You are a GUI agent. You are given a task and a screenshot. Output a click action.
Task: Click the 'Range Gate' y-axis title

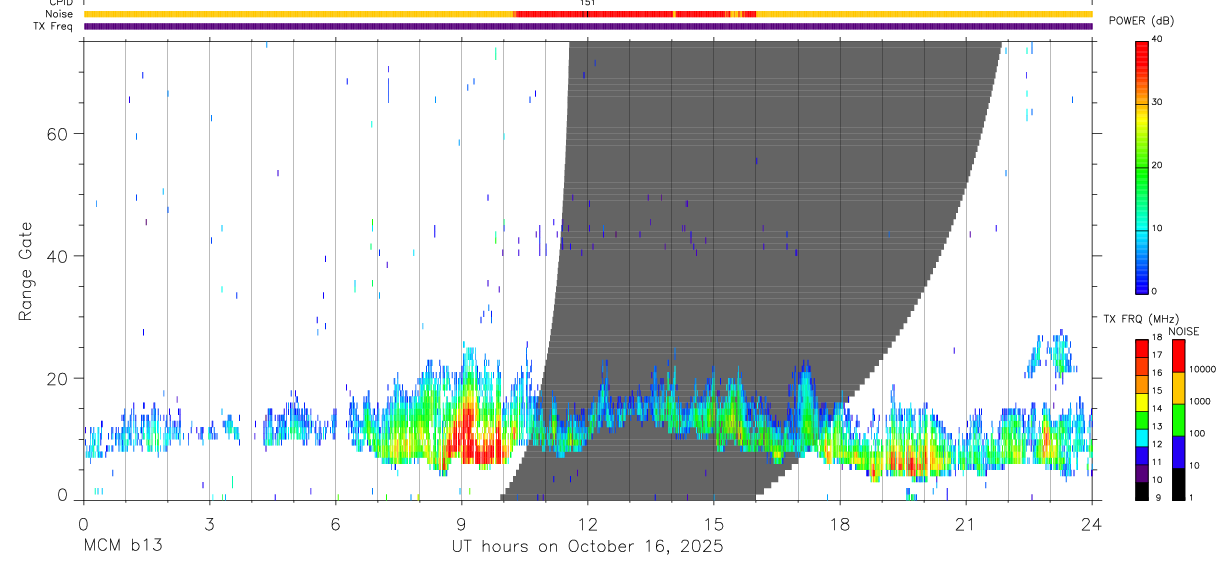pos(27,271)
